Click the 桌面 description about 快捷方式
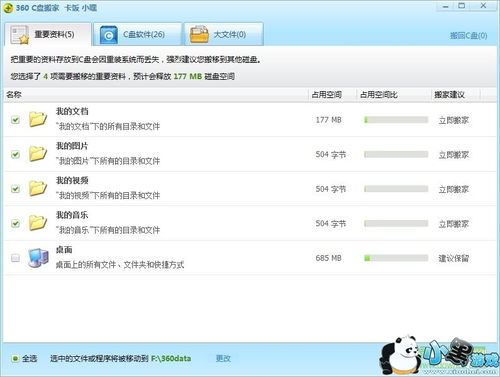The width and height of the screenshot is (500, 377). pos(120,265)
